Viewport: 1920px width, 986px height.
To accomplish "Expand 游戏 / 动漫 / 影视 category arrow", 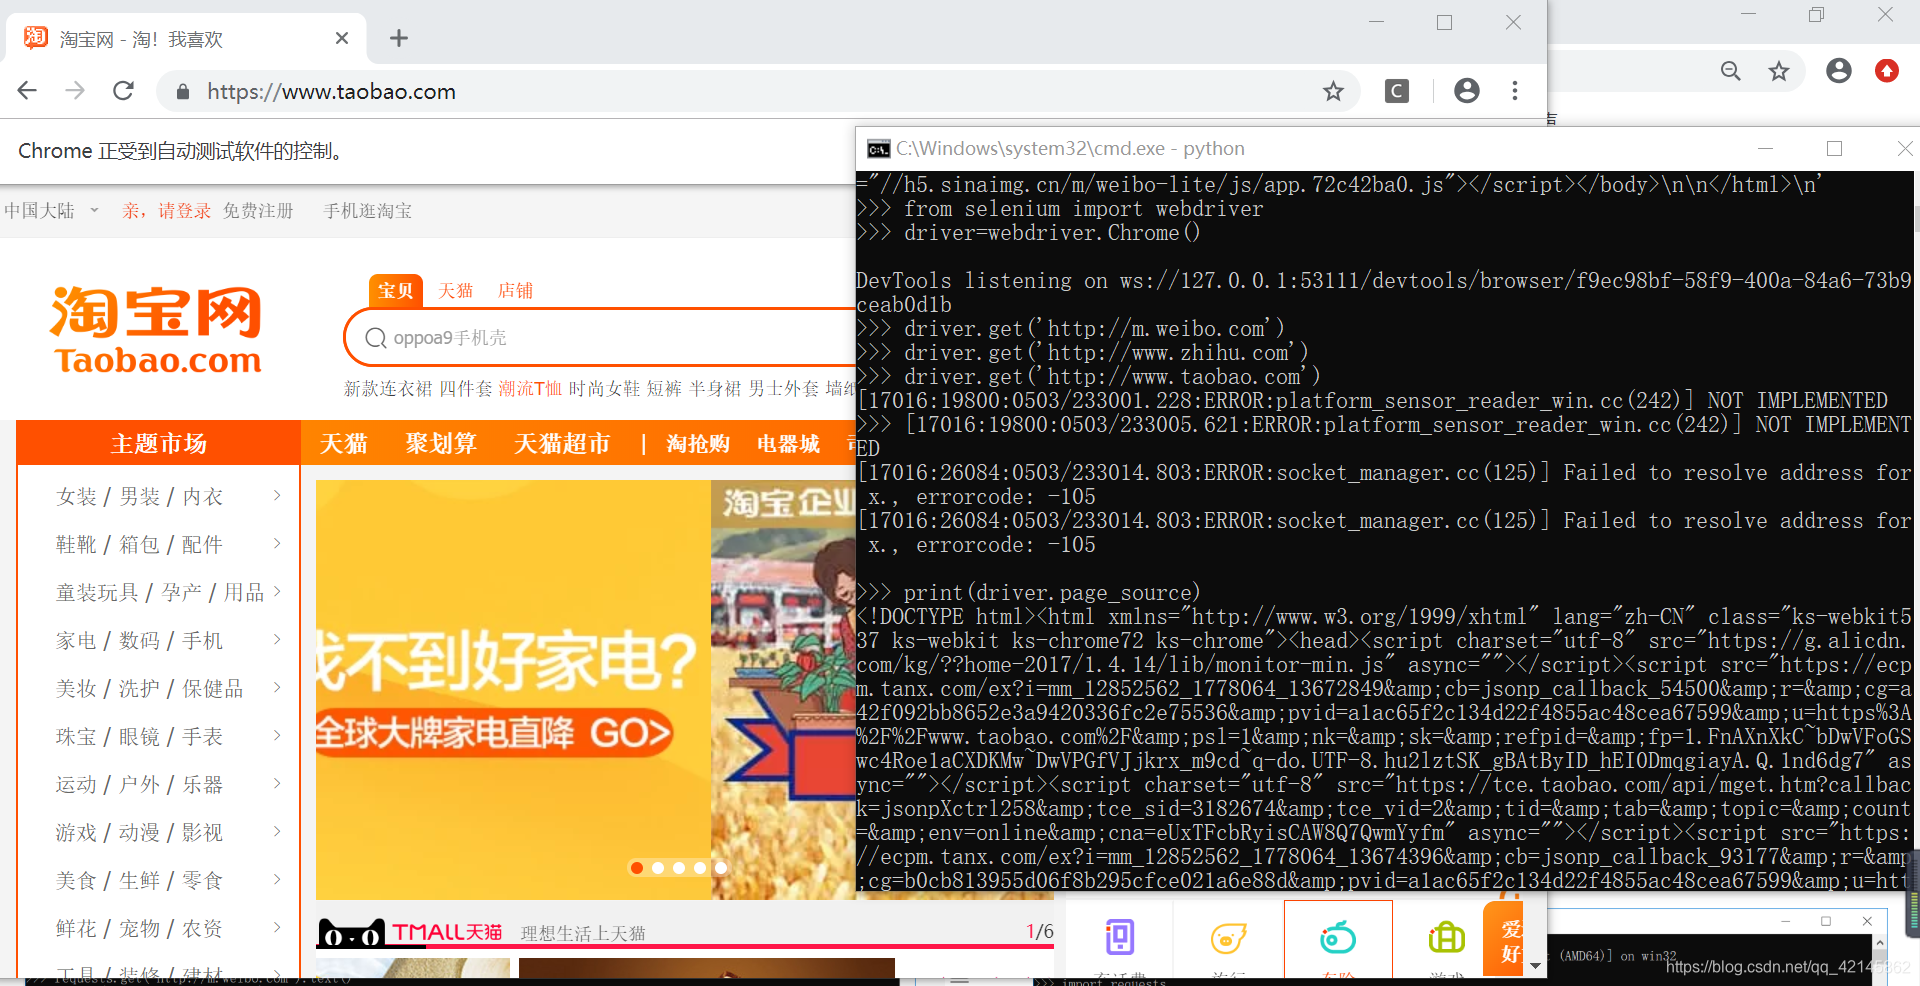I will [277, 831].
